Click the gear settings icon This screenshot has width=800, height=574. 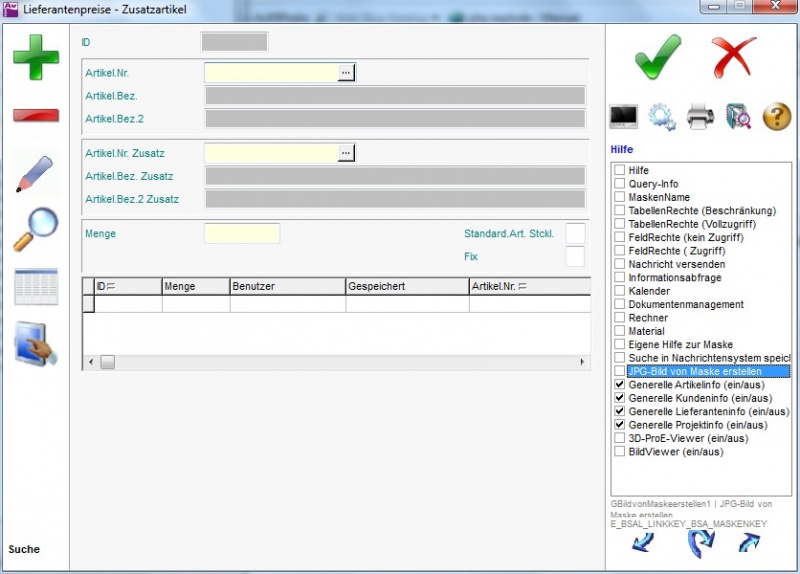point(662,117)
